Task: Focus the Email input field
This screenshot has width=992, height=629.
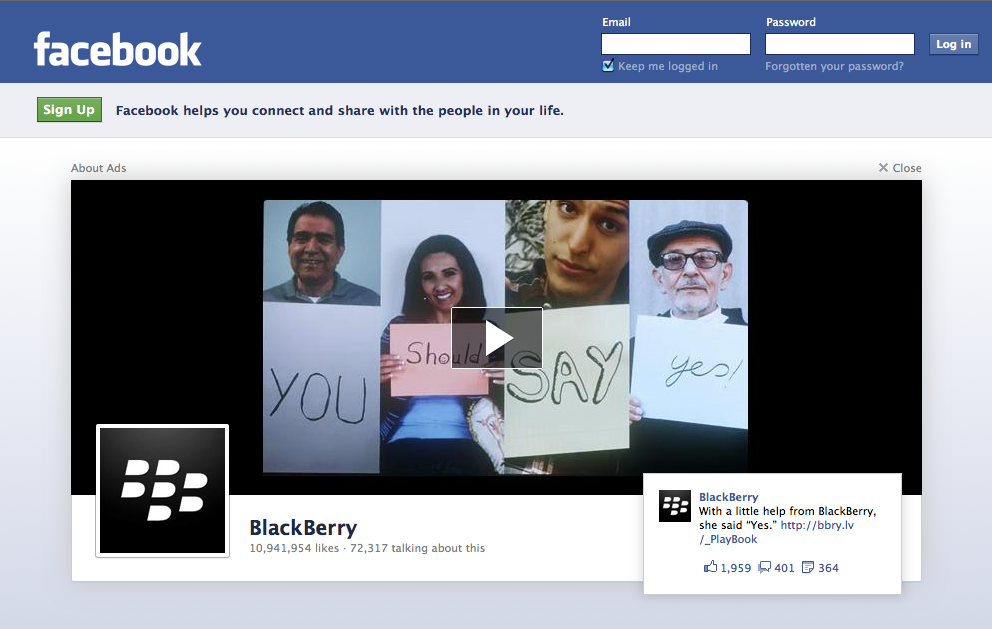Action: point(675,44)
